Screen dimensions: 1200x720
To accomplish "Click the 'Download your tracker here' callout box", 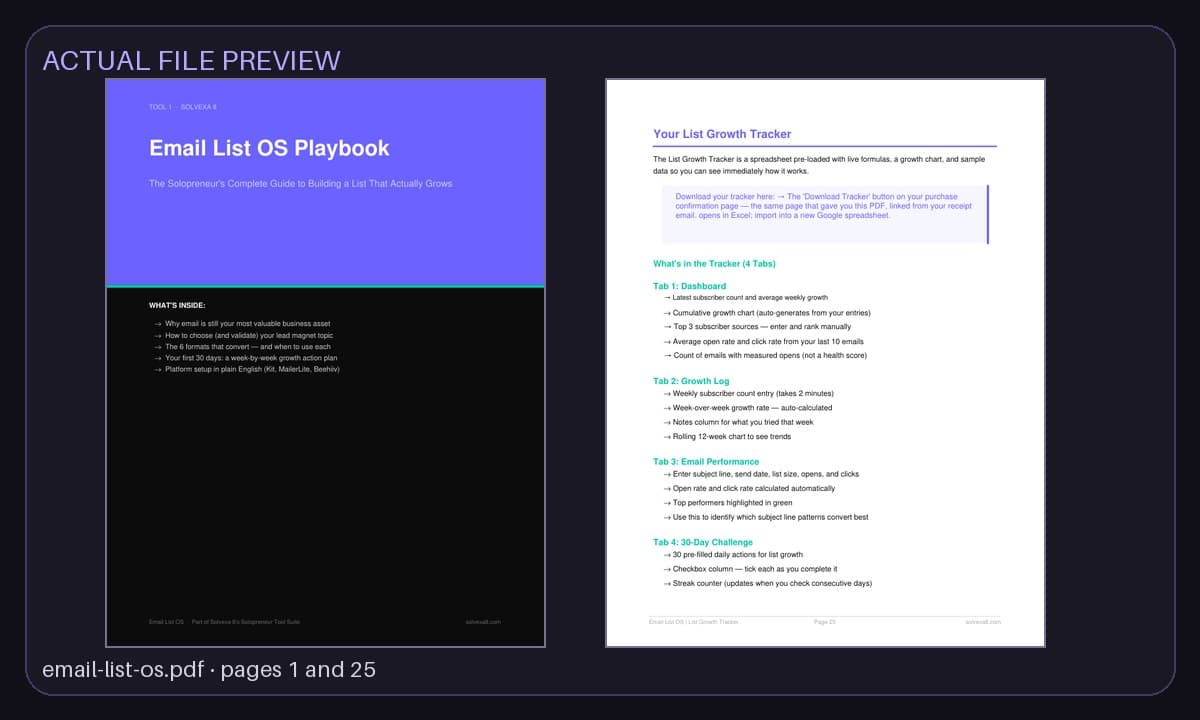I will tap(825, 214).
